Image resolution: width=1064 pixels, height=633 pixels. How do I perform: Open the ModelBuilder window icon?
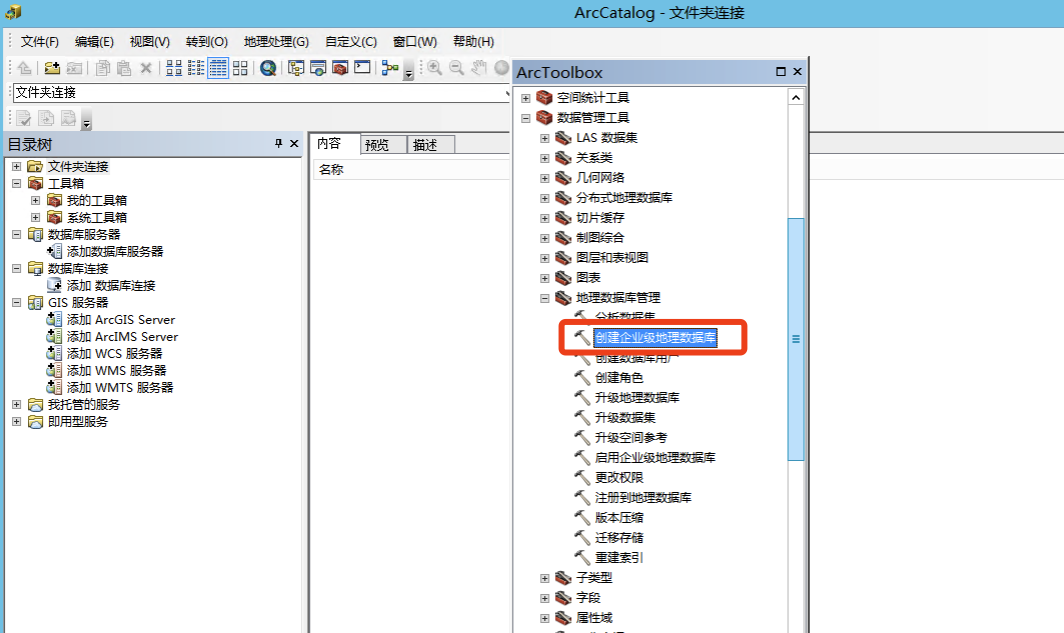coord(390,68)
